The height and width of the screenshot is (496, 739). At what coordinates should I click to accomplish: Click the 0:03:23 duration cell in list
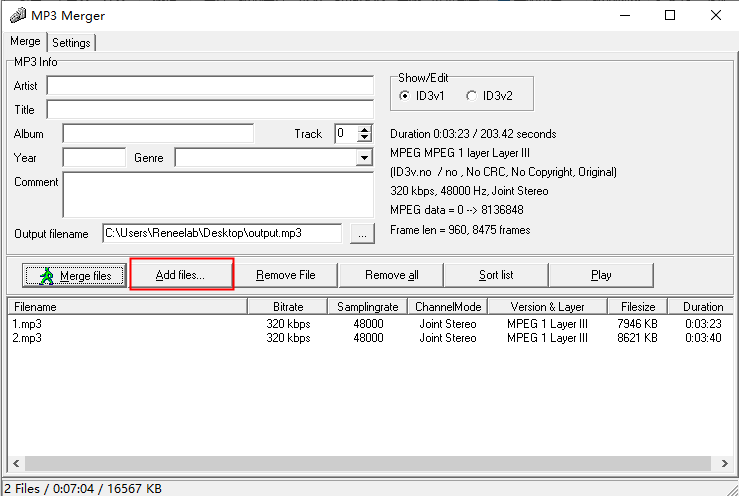[x=703, y=324]
